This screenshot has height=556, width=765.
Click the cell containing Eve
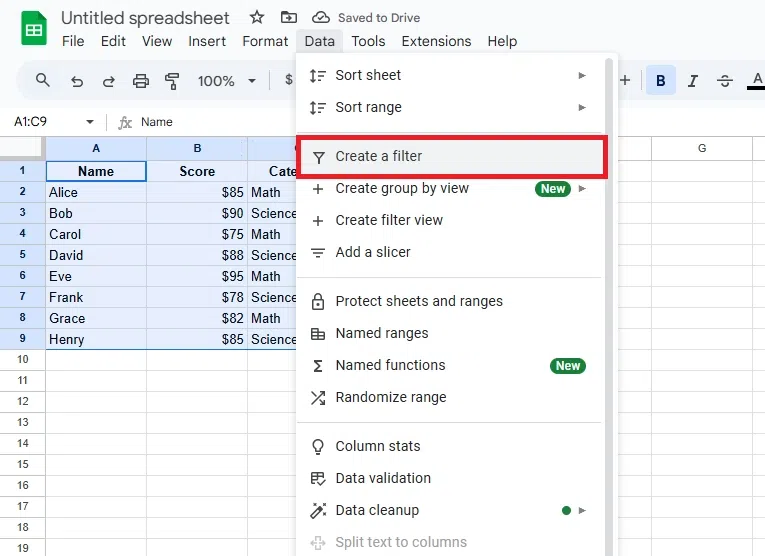[x=96, y=276]
